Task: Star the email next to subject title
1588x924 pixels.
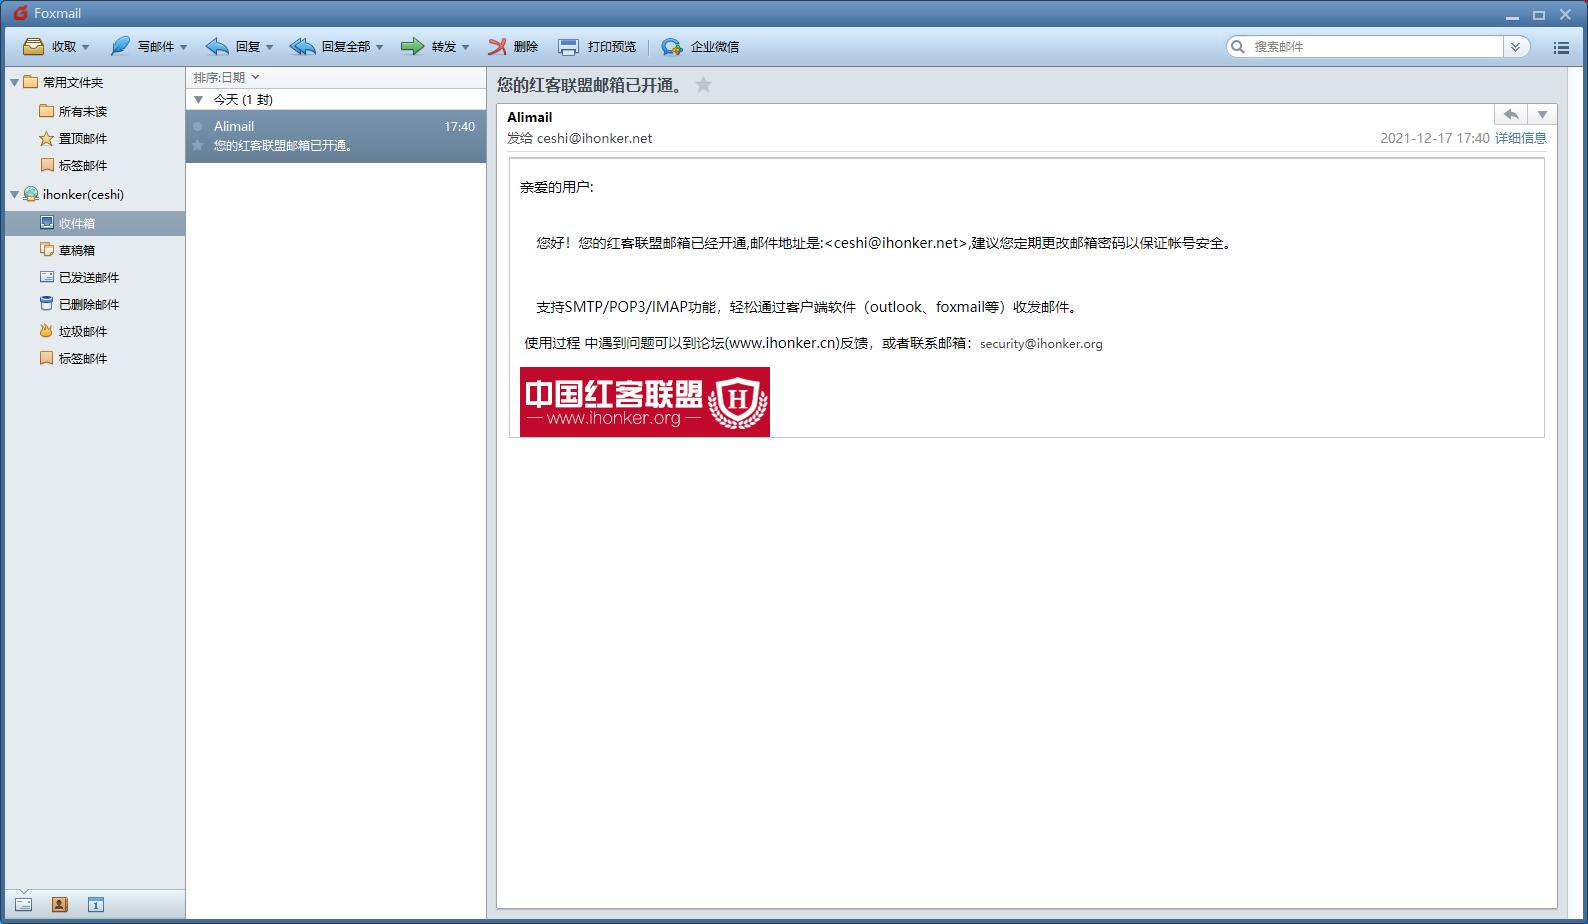Action: [x=704, y=85]
